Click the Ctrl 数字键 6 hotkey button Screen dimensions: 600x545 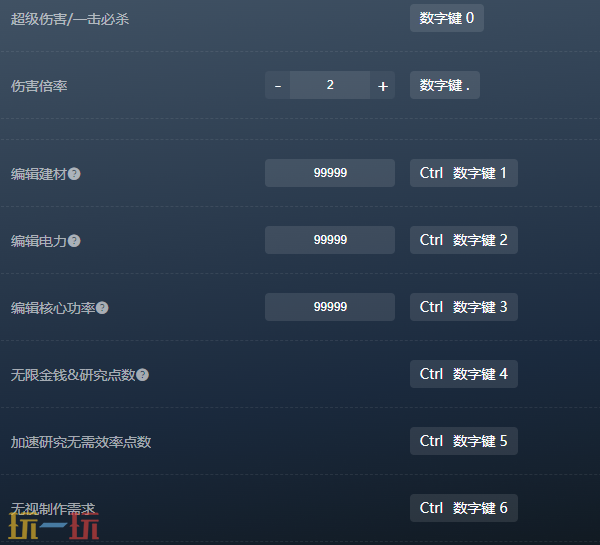[x=464, y=508]
